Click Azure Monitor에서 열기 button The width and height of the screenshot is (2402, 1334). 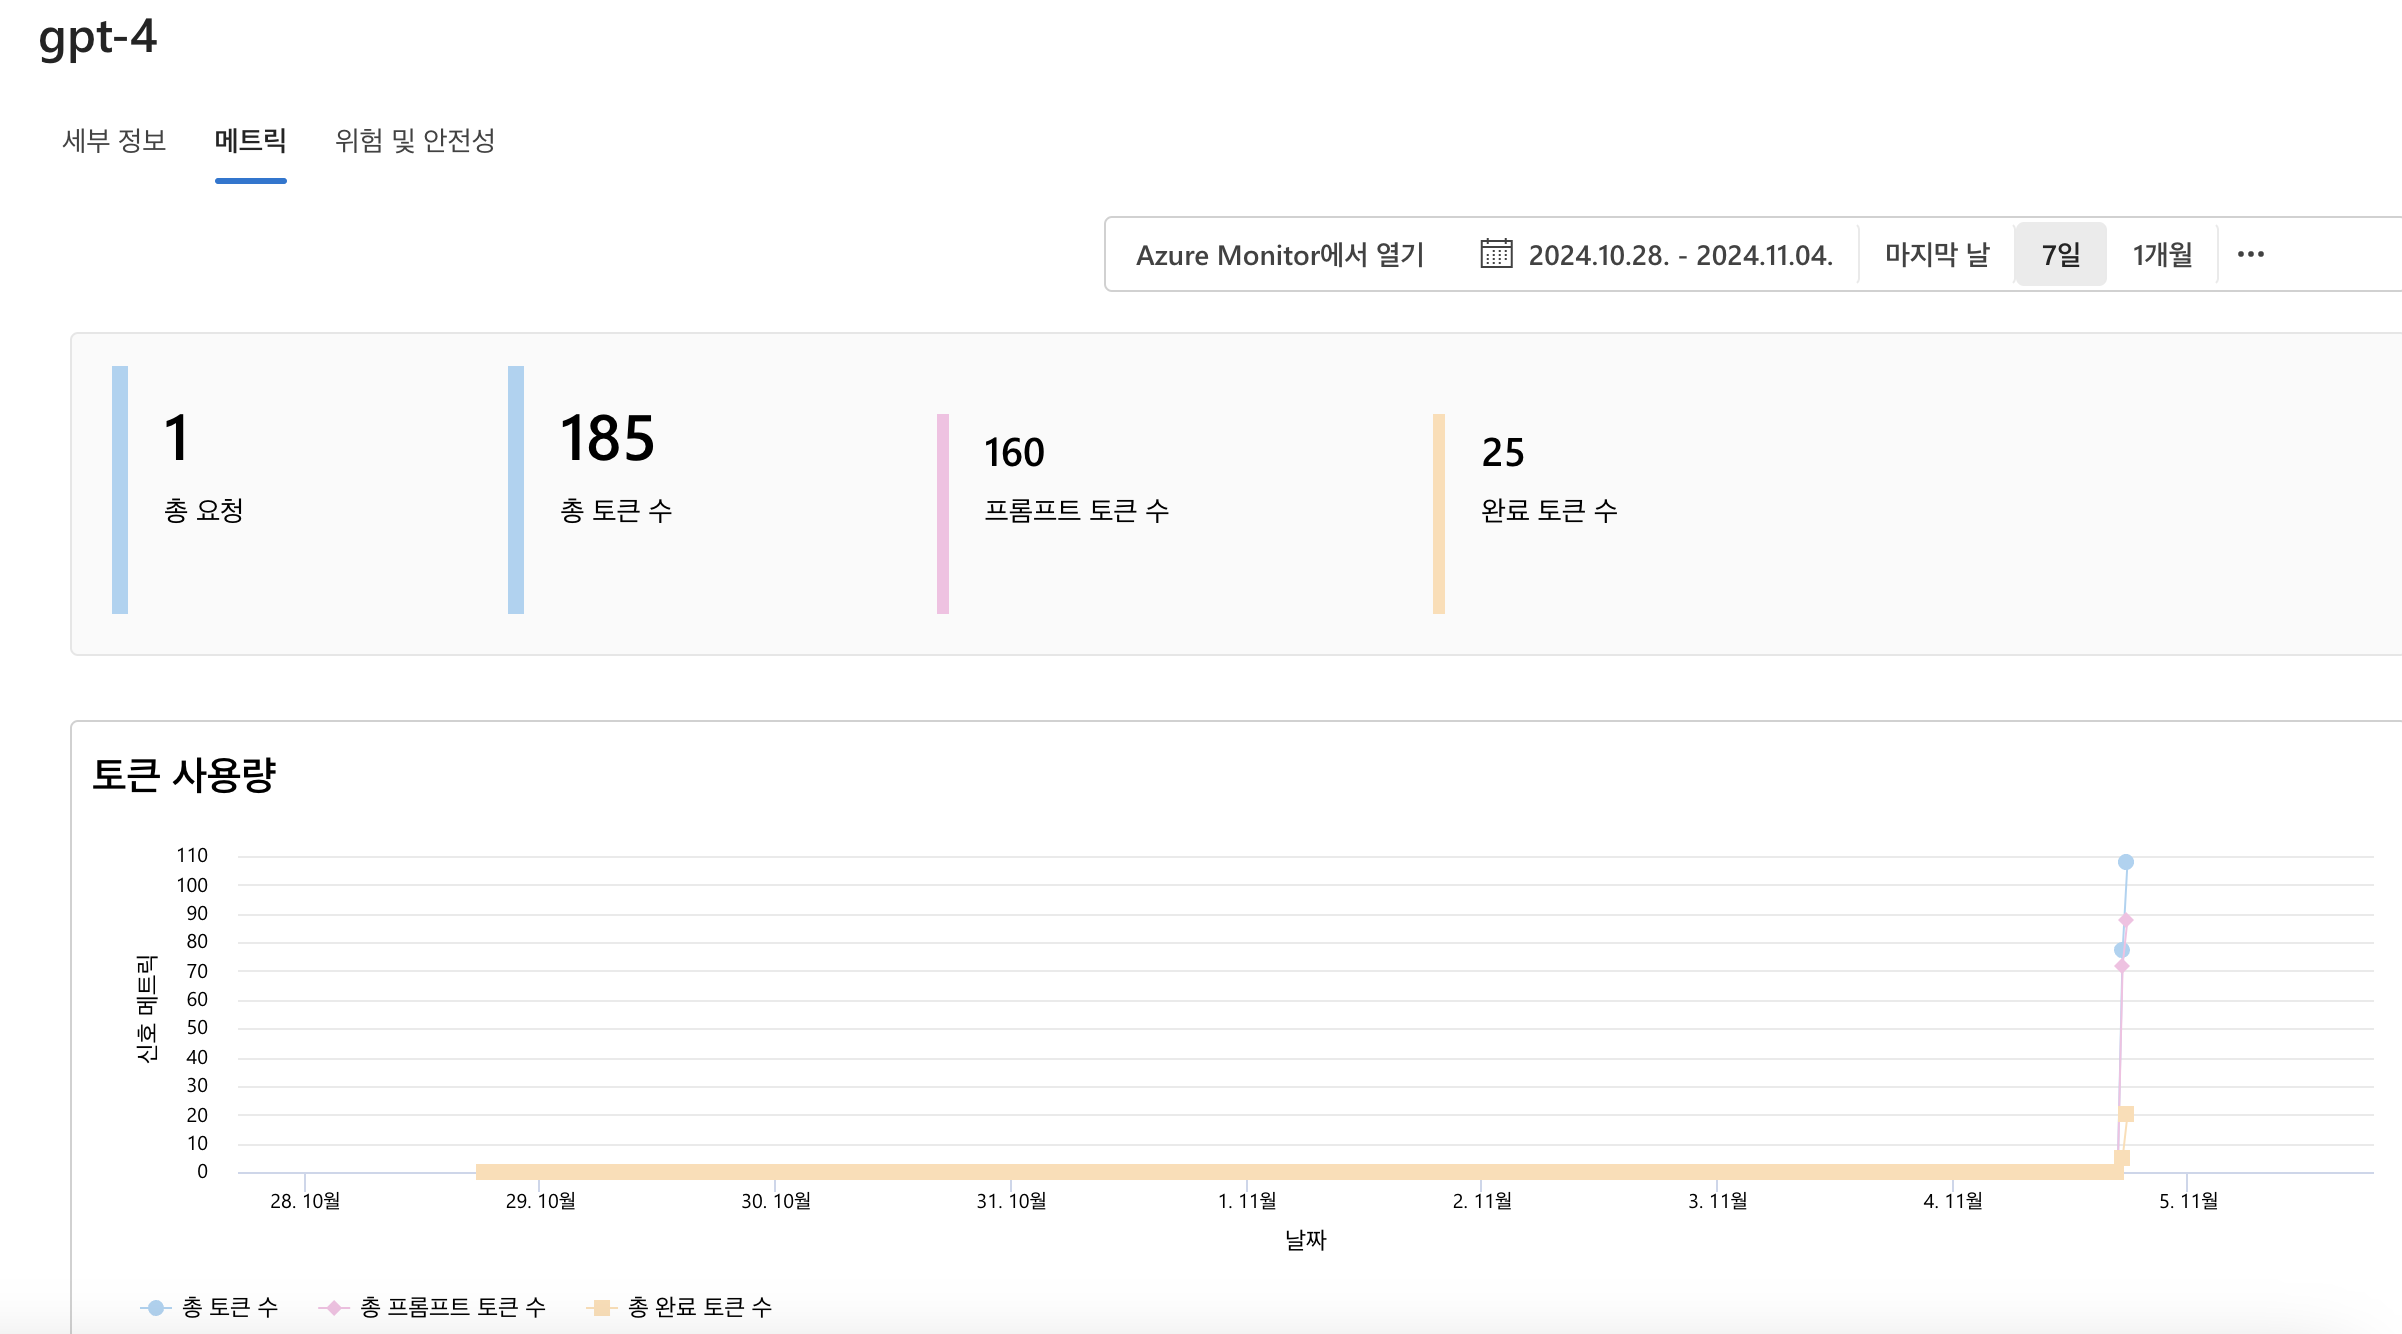1279,254
